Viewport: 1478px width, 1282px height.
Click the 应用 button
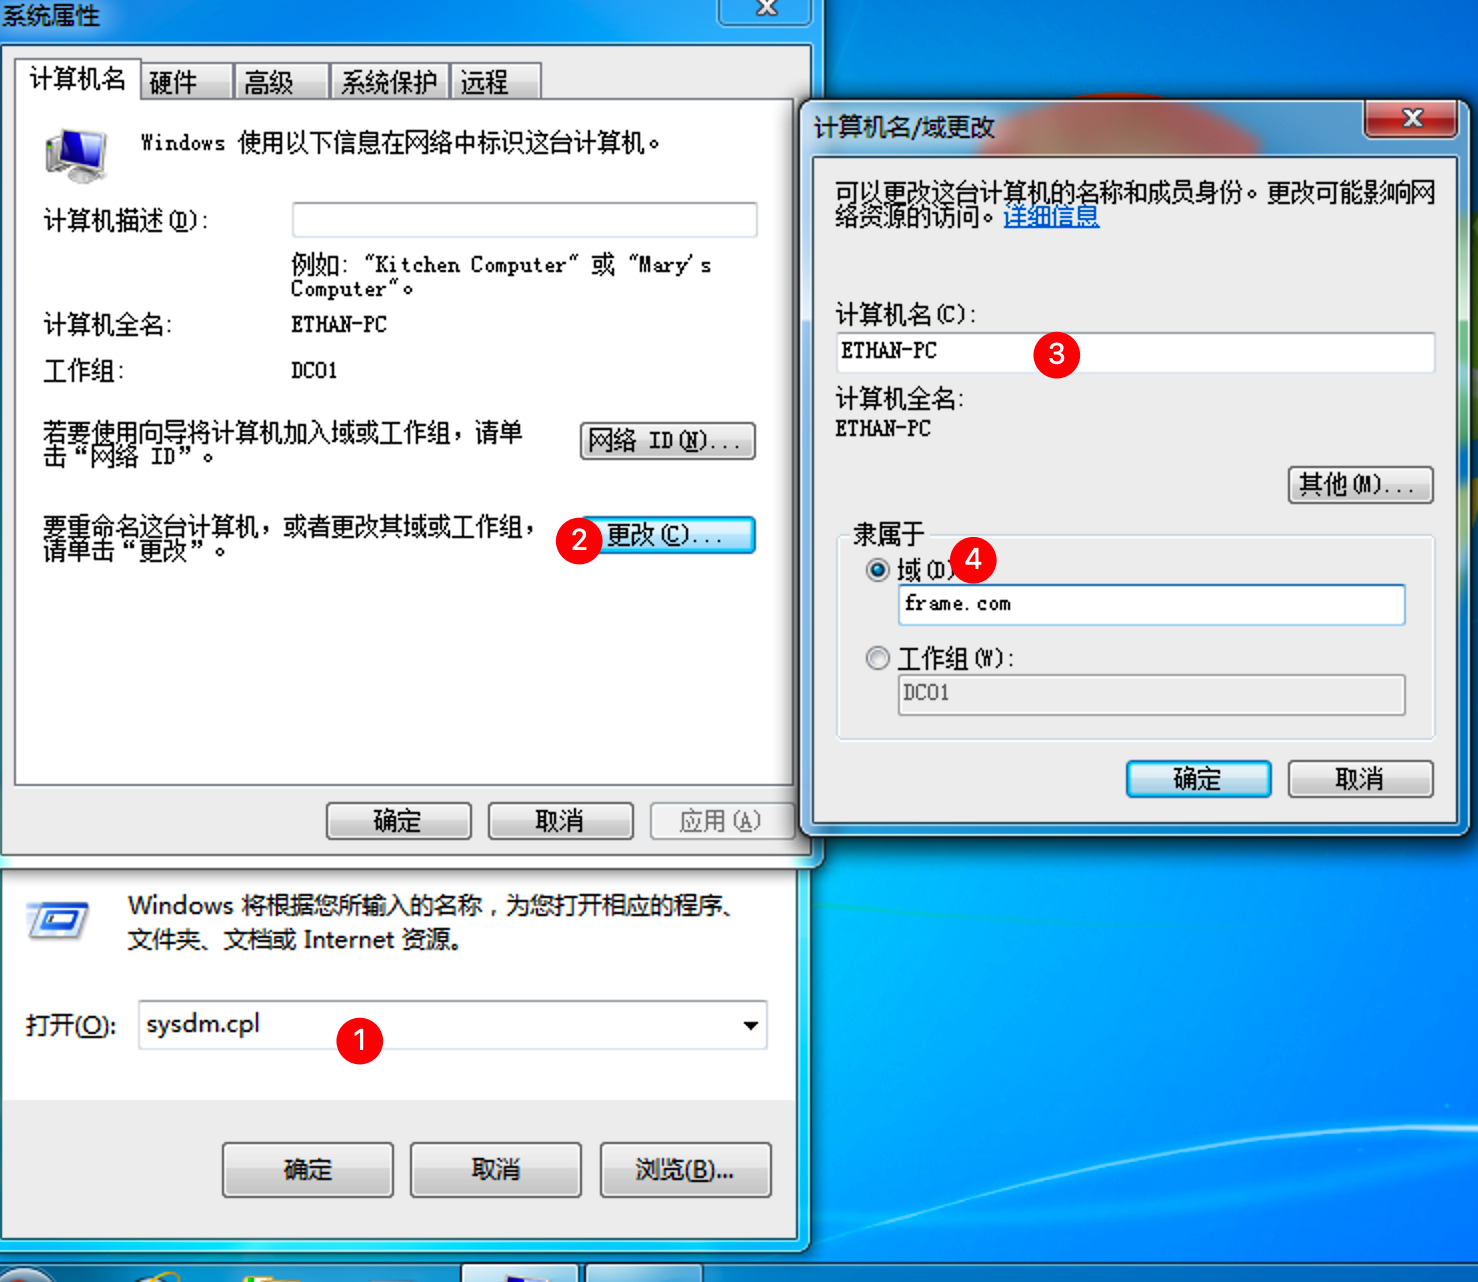(x=721, y=821)
